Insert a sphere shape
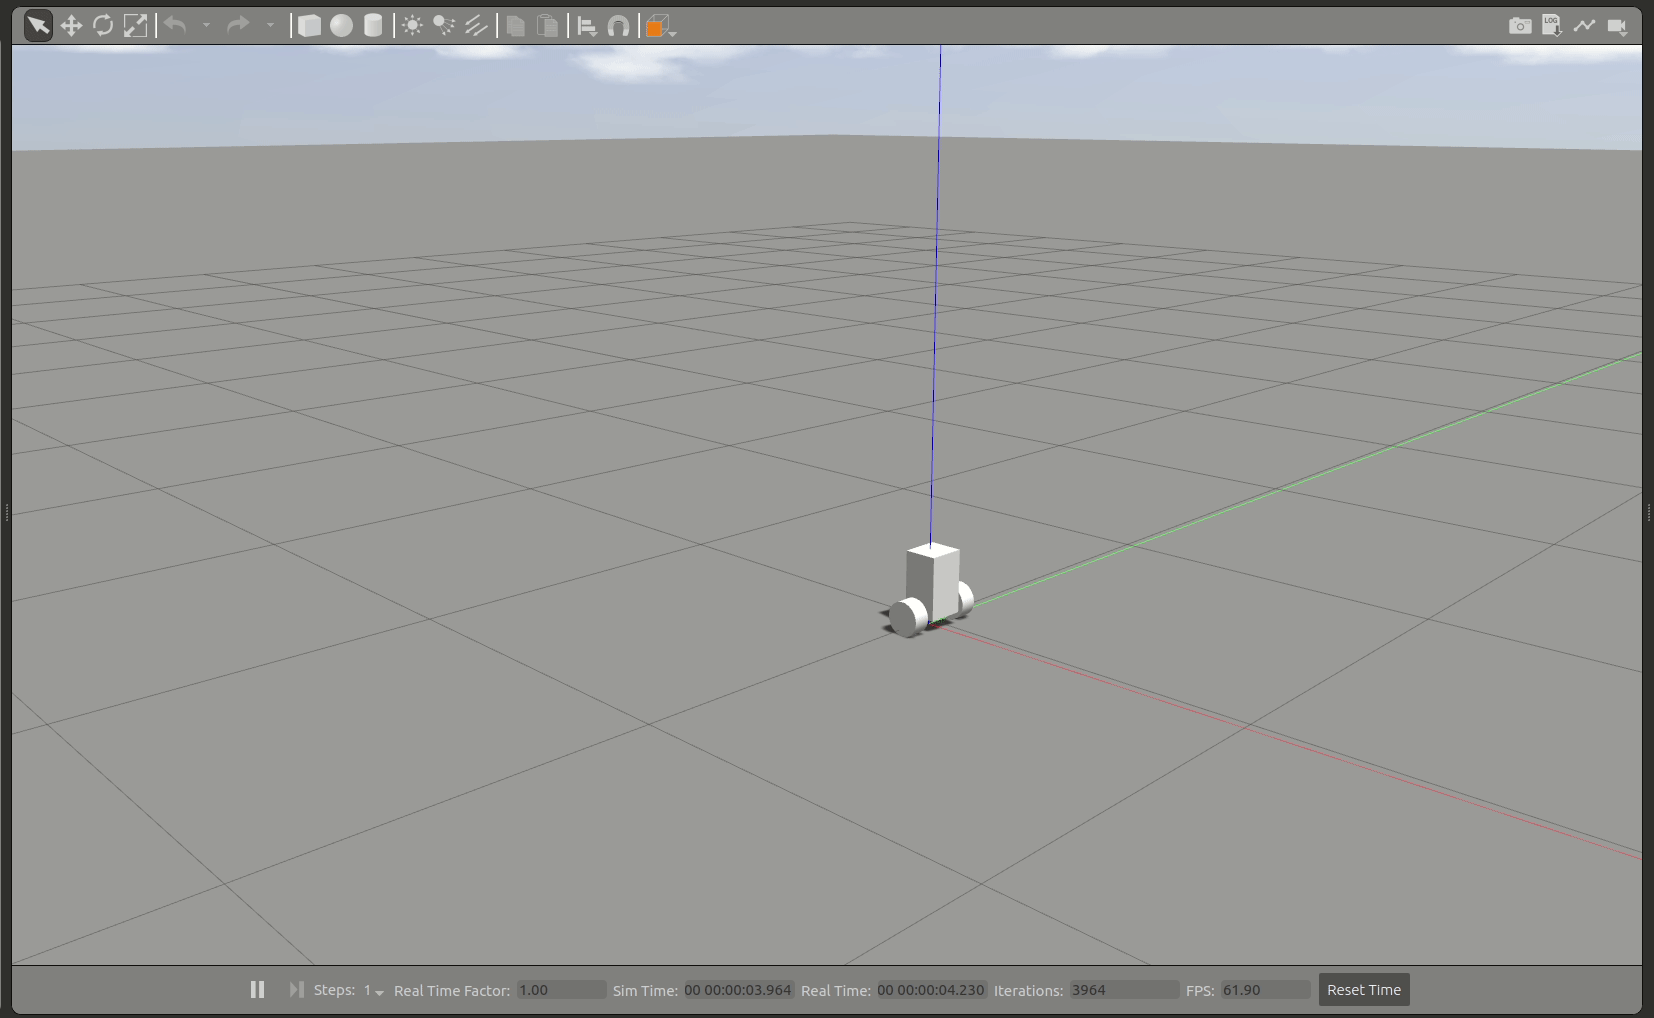 (x=342, y=26)
